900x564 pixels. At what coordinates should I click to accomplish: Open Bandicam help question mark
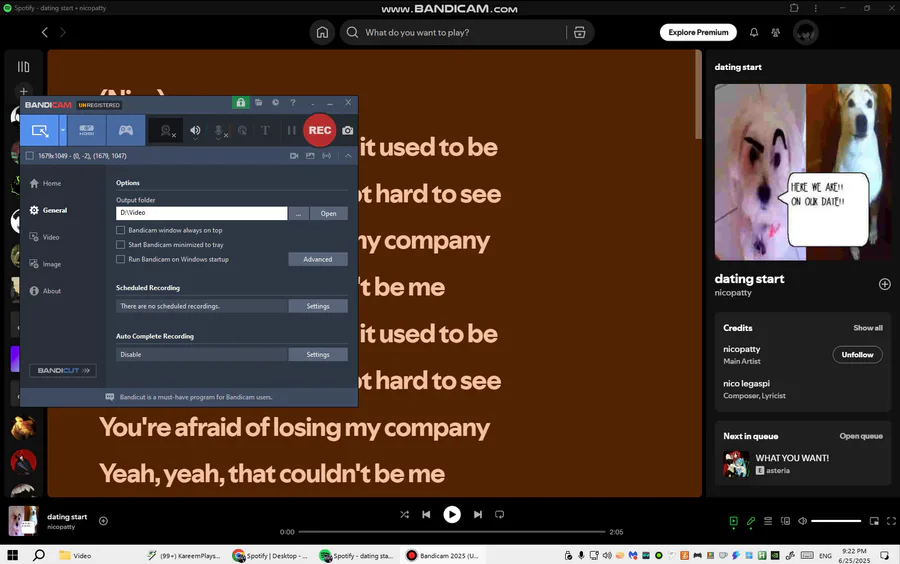(x=293, y=103)
